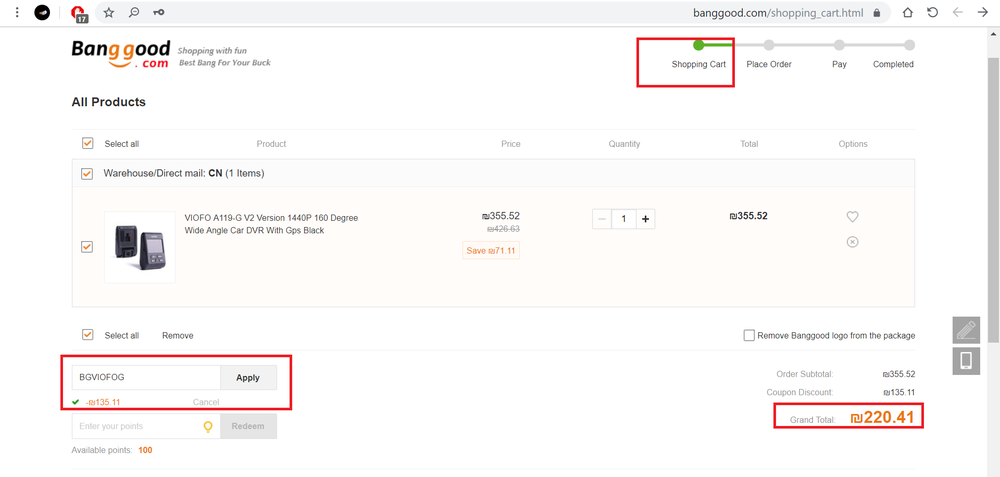The height and width of the screenshot is (477, 1000).
Task: Open the browser three-dot menu
Action: [x=17, y=12]
